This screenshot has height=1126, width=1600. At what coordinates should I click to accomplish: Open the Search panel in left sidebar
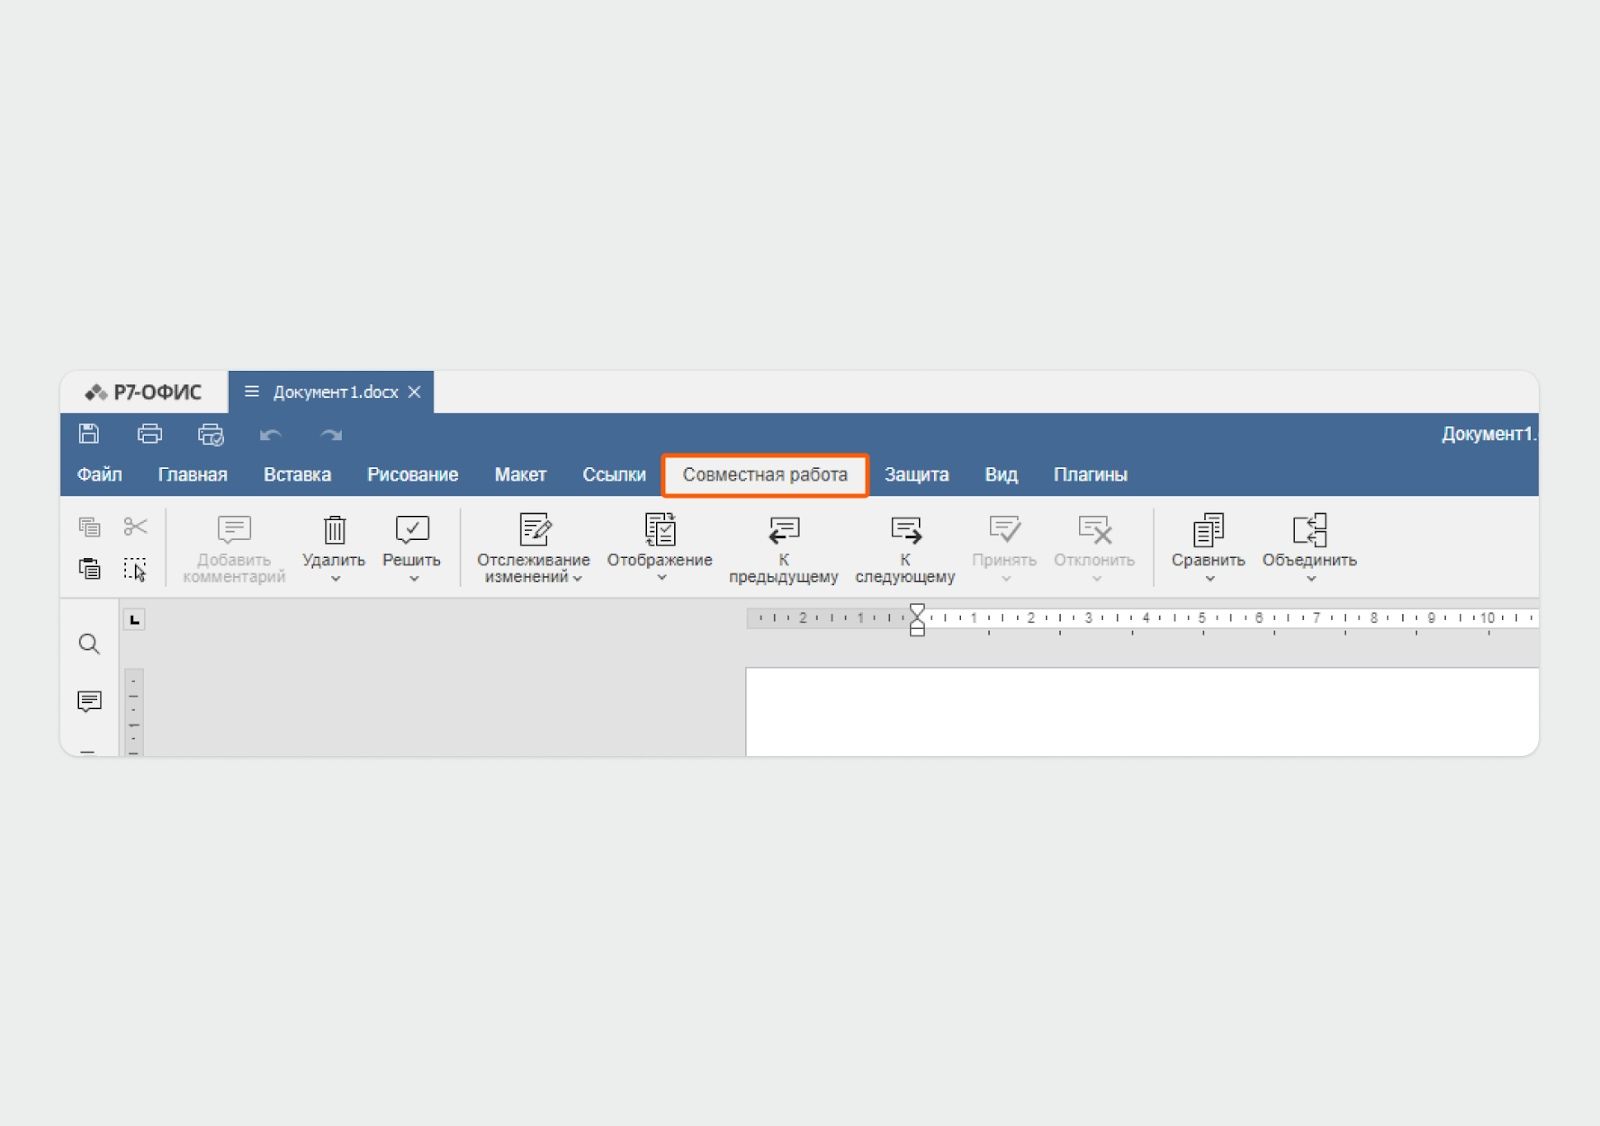coord(89,644)
